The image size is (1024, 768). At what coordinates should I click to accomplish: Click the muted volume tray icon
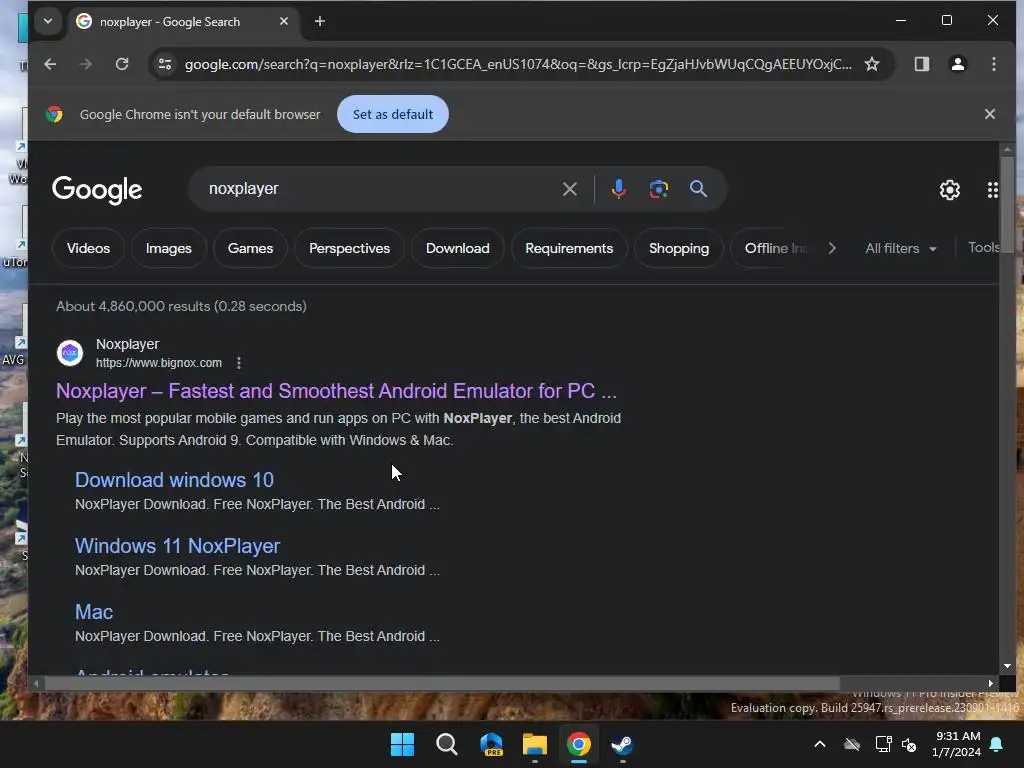pos(909,744)
